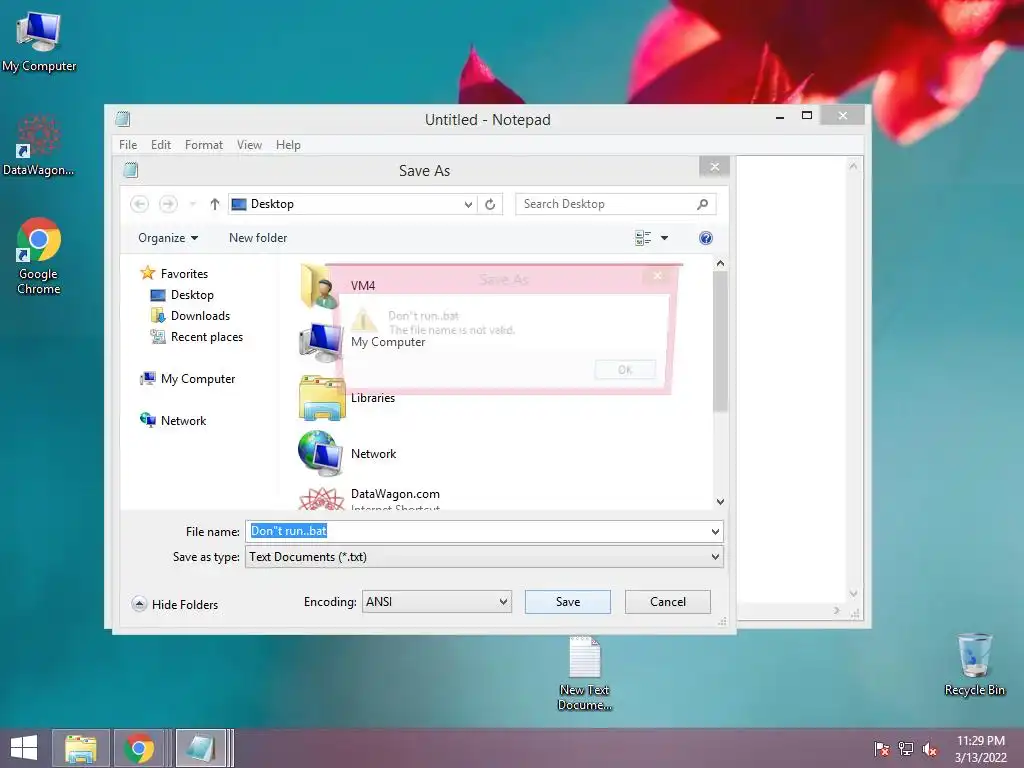Screen dimensions: 1024x768
Task: Select Network item in file list
Action: click(347, 453)
